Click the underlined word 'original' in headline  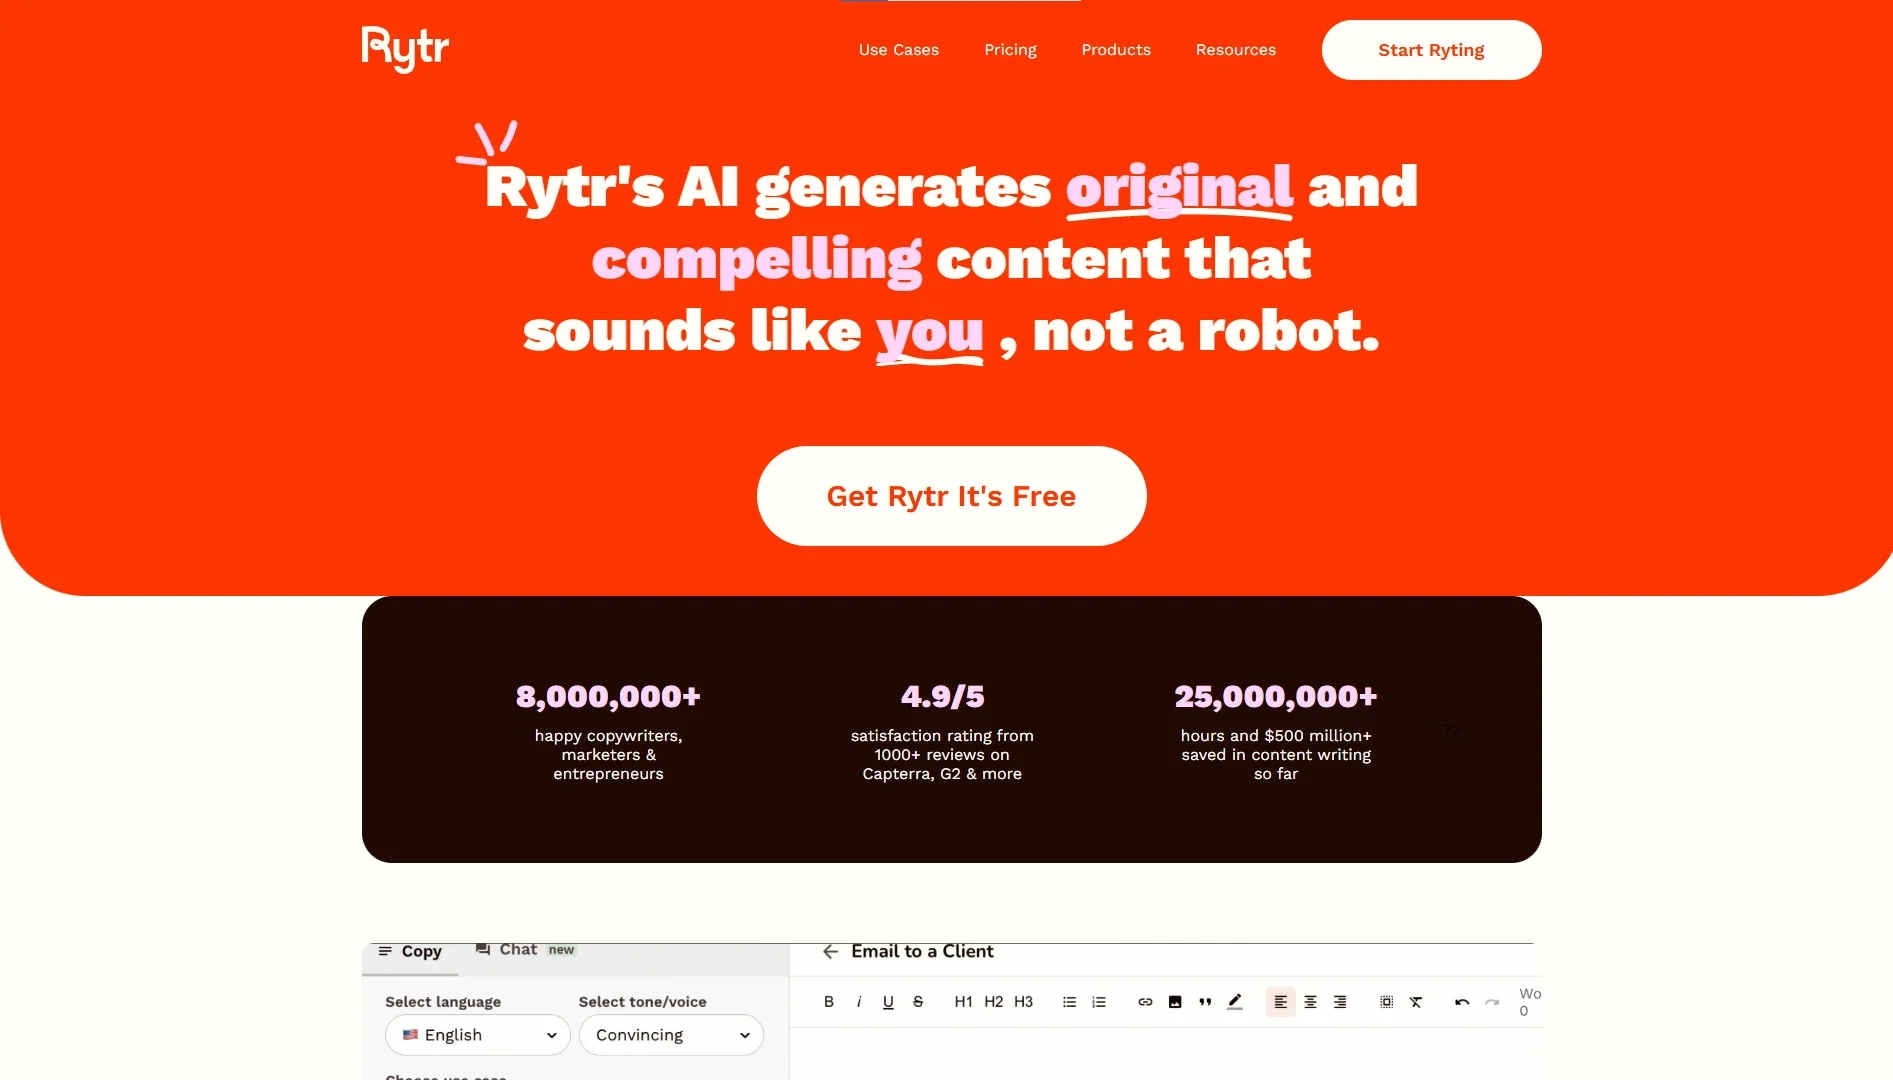(1179, 188)
